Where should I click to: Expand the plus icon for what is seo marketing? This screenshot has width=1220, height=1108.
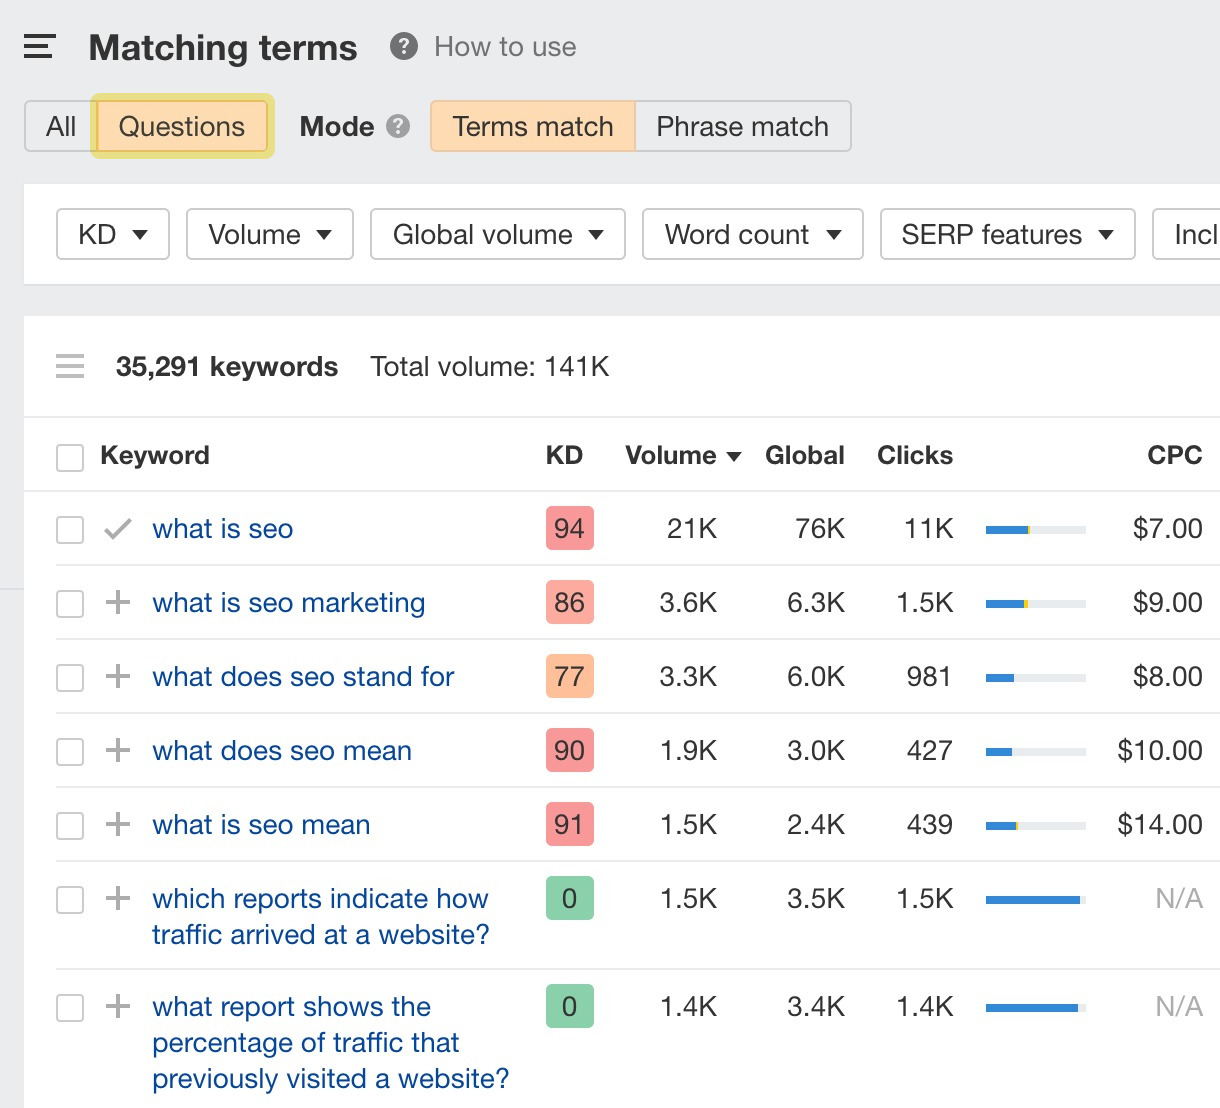pos(117,602)
